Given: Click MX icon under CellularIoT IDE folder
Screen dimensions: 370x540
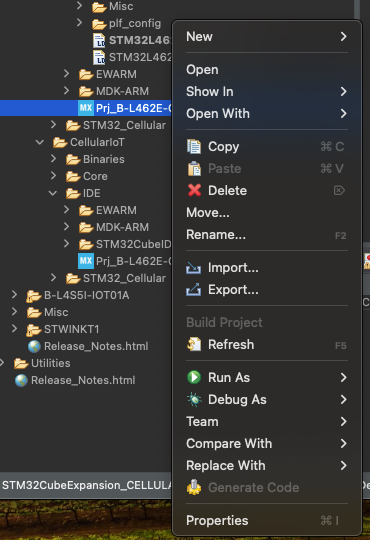Looking at the screenshot, I should coord(86,261).
